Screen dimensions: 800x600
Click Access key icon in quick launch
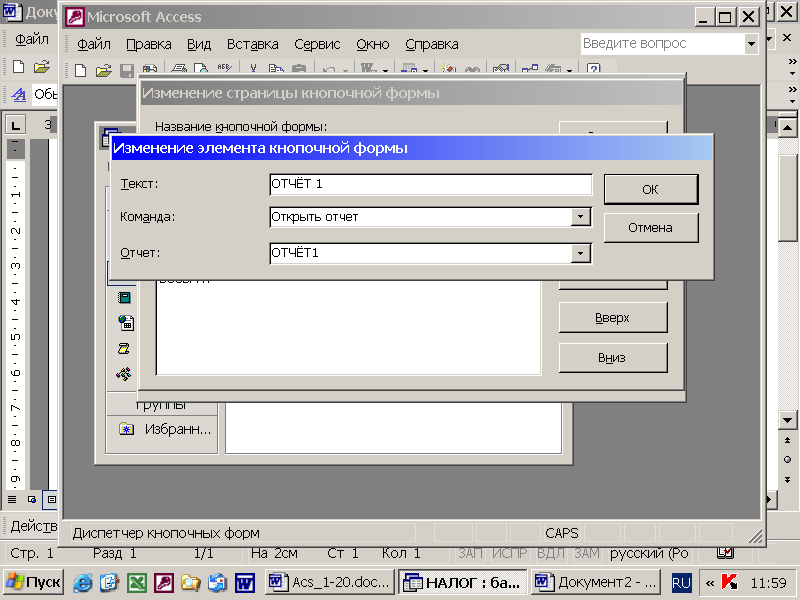[x=164, y=582]
